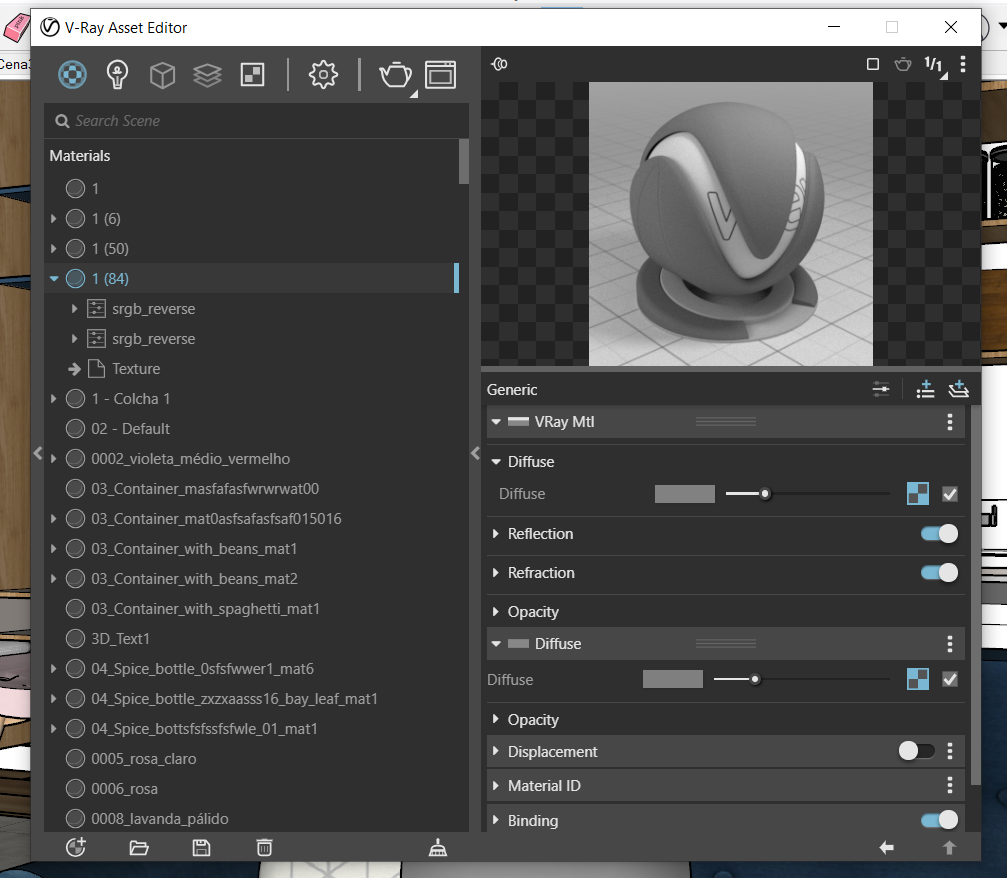Image resolution: width=1007 pixels, height=878 pixels.
Task: Open the Material ID three-dot menu
Action: pyautogui.click(x=950, y=785)
